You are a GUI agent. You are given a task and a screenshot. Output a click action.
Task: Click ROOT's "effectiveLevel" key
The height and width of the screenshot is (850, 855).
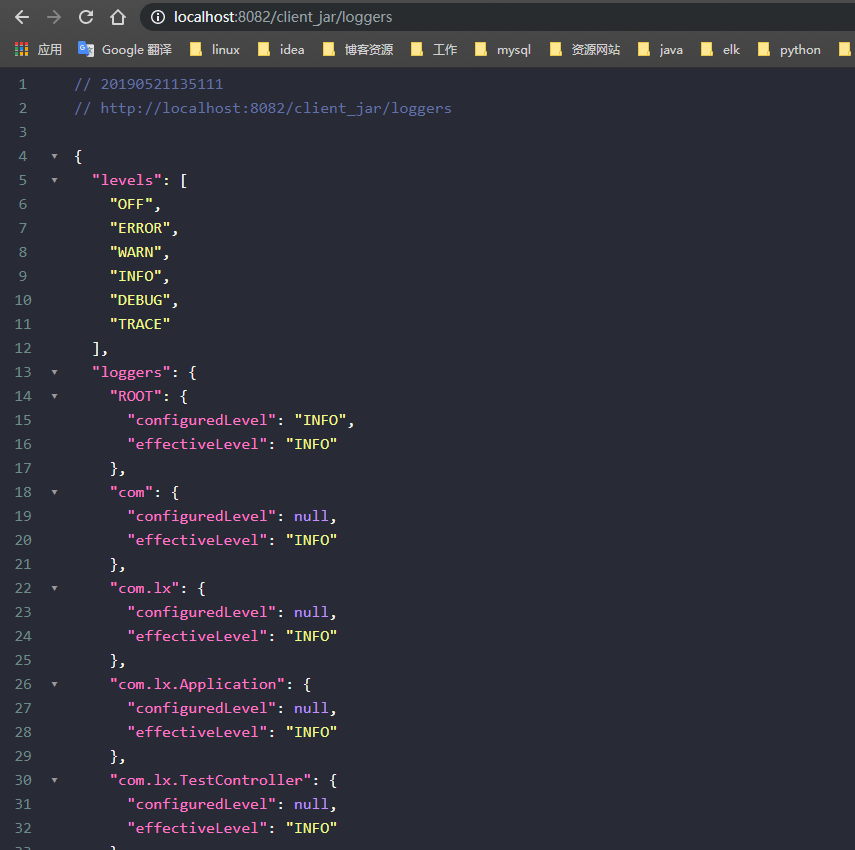tap(197, 444)
